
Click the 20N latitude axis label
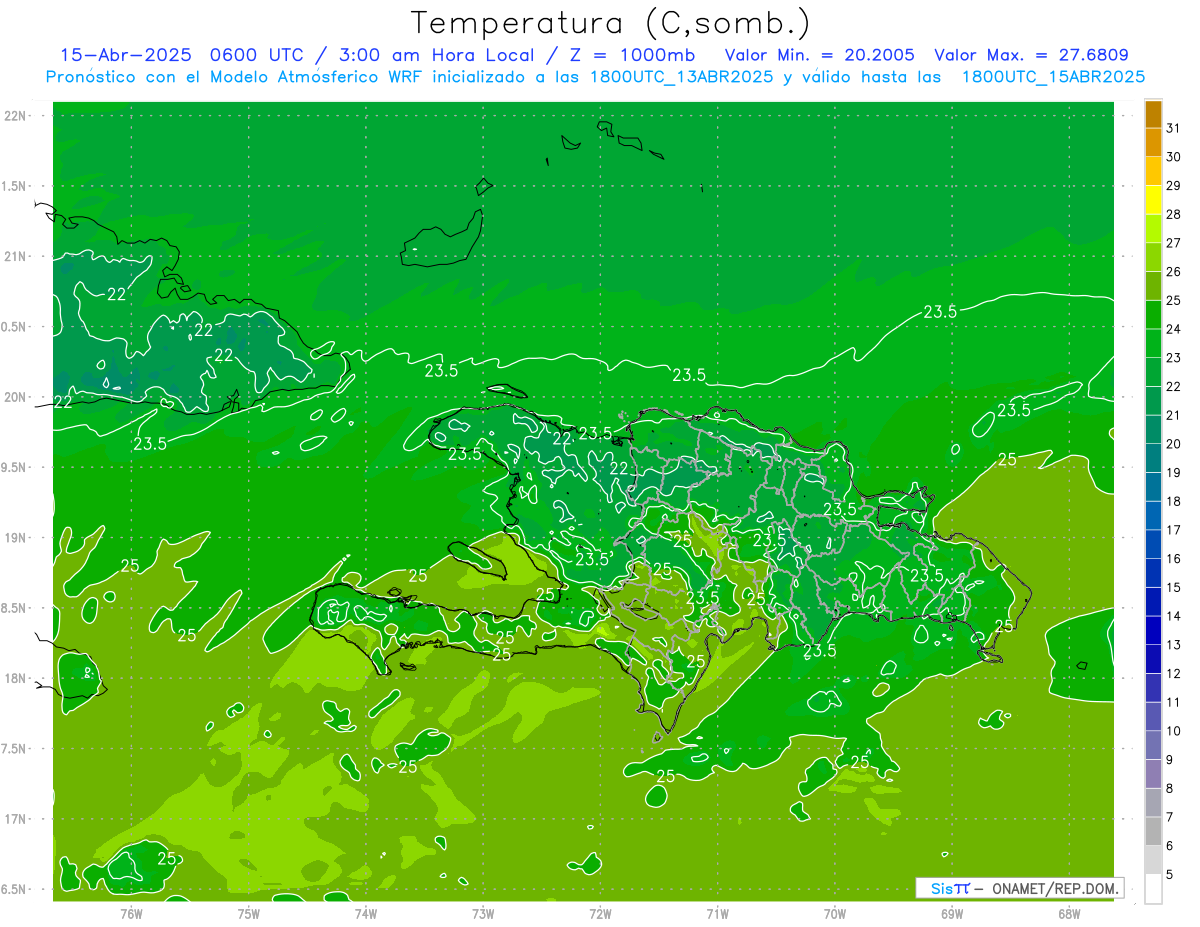pyautogui.click(x=15, y=397)
